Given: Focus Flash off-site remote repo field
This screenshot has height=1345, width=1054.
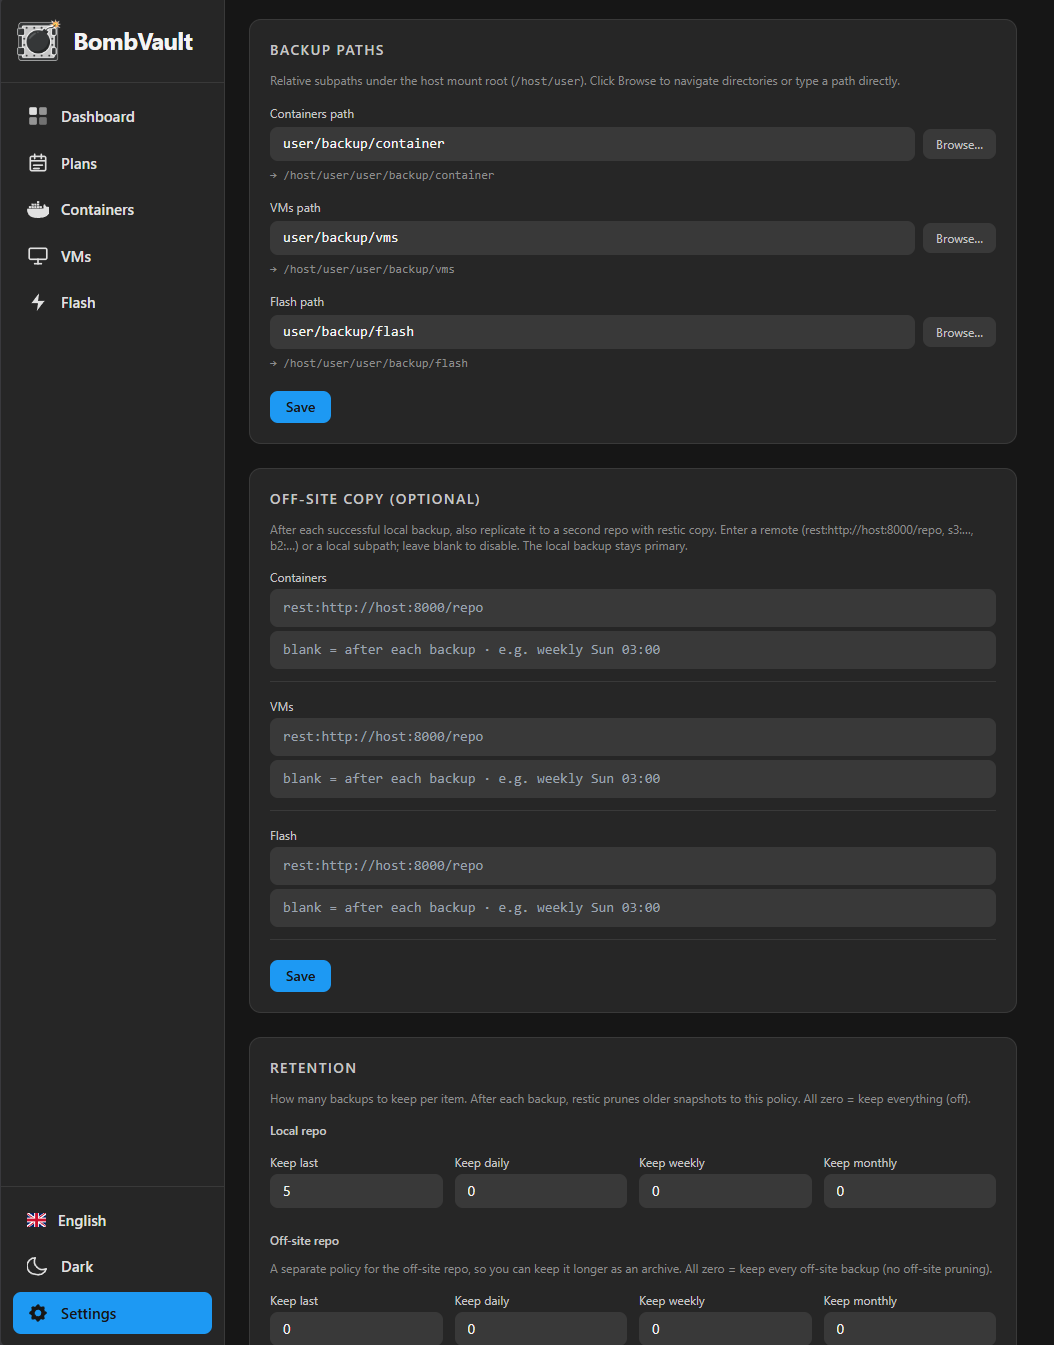Looking at the screenshot, I should click(x=633, y=866).
